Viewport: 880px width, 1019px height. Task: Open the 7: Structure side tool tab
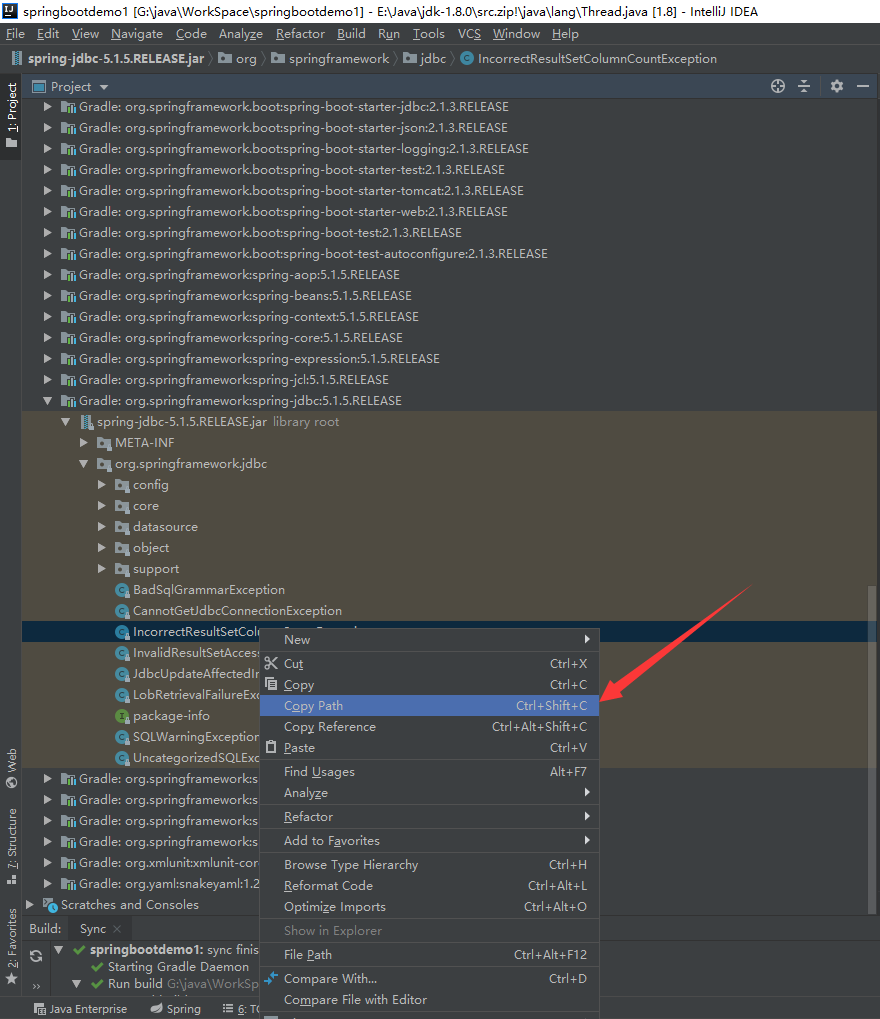pos(12,846)
